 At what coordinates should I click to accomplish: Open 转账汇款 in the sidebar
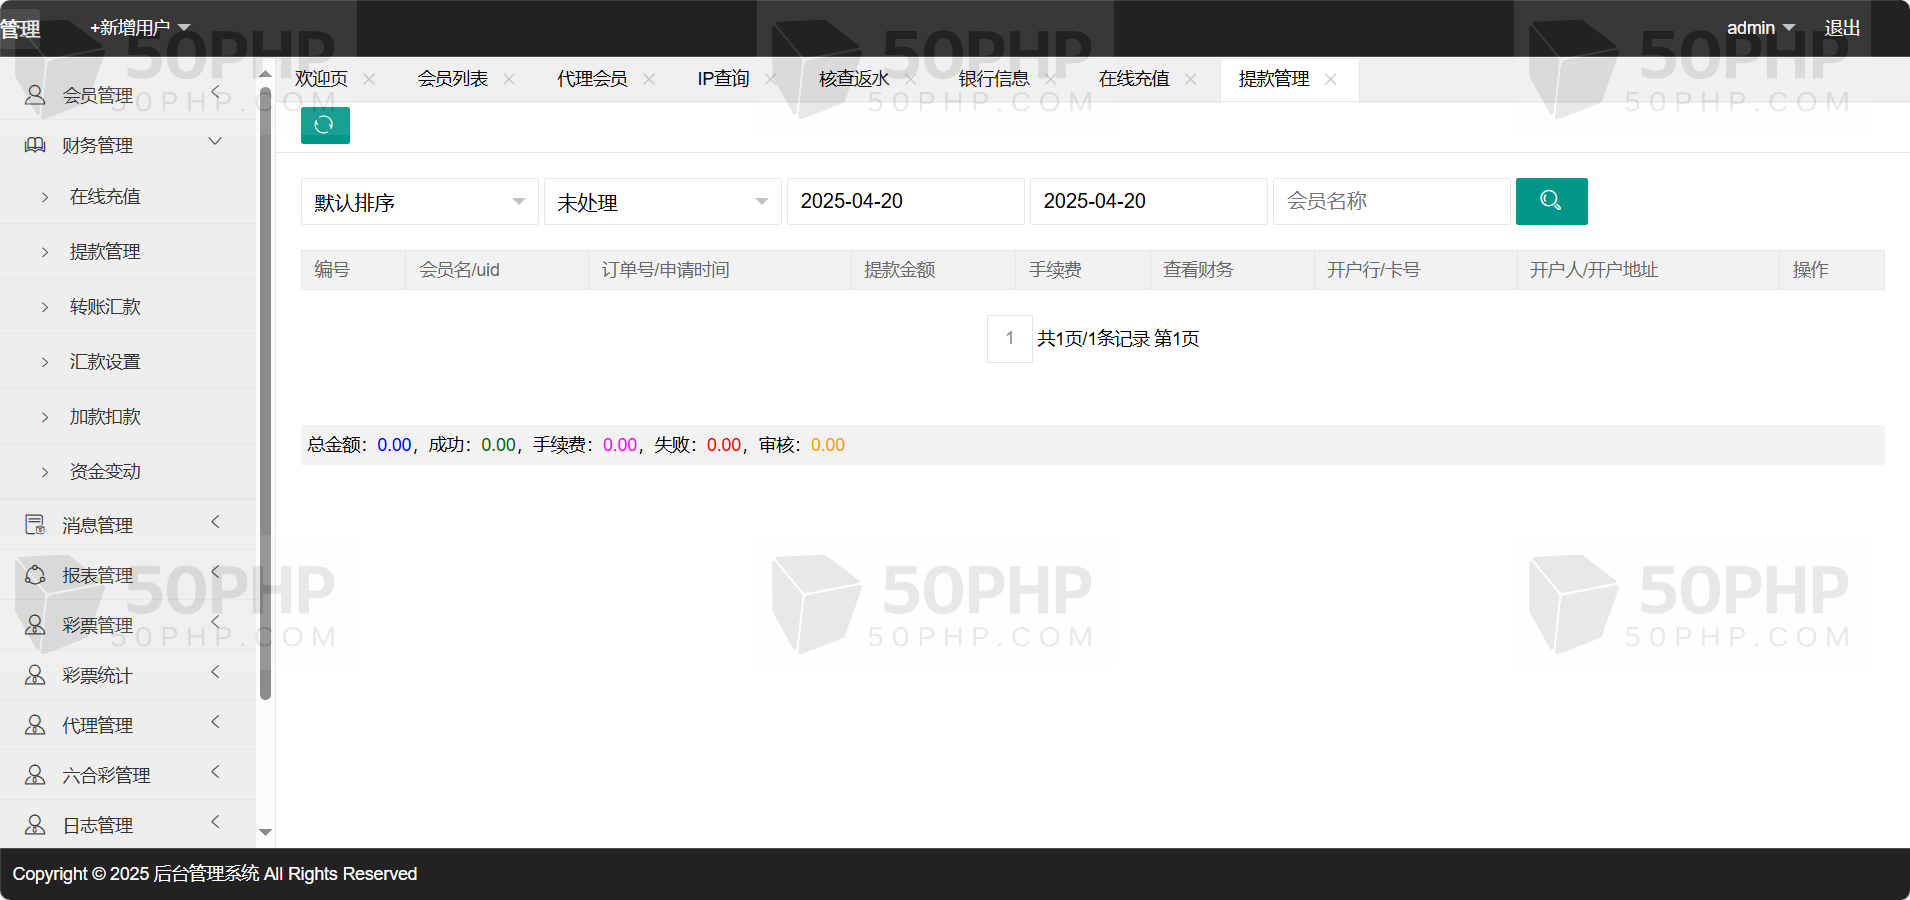pyautogui.click(x=105, y=307)
